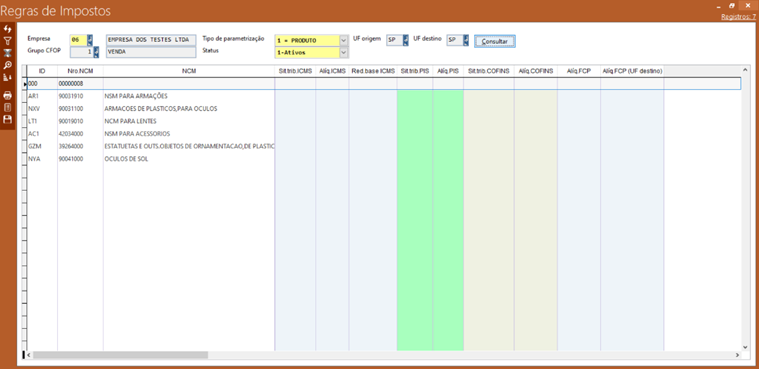Select the magnifier search icon
Viewport: 759px width, 369px height.
pyautogui.click(x=7, y=65)
